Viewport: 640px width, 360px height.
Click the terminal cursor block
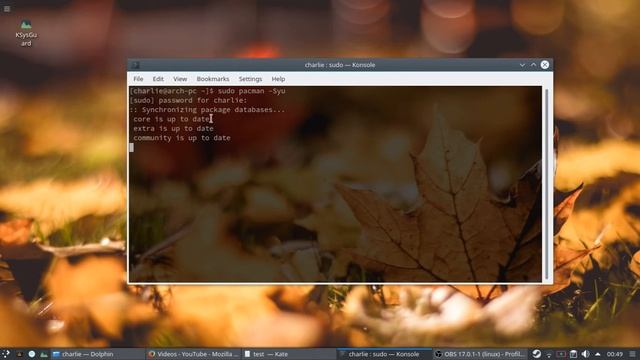(131, 147)
